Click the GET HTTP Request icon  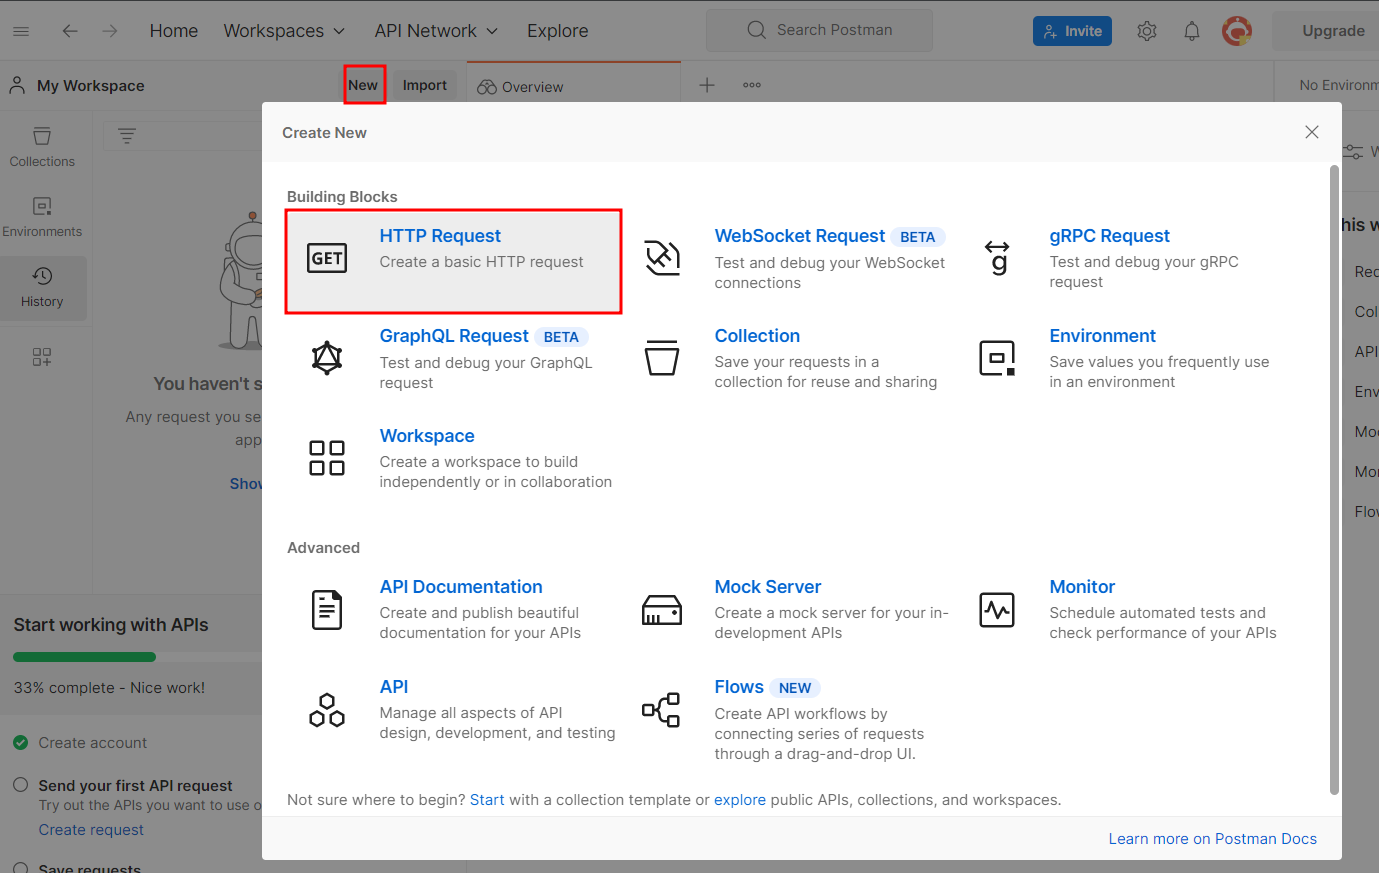tap(327, 258)
